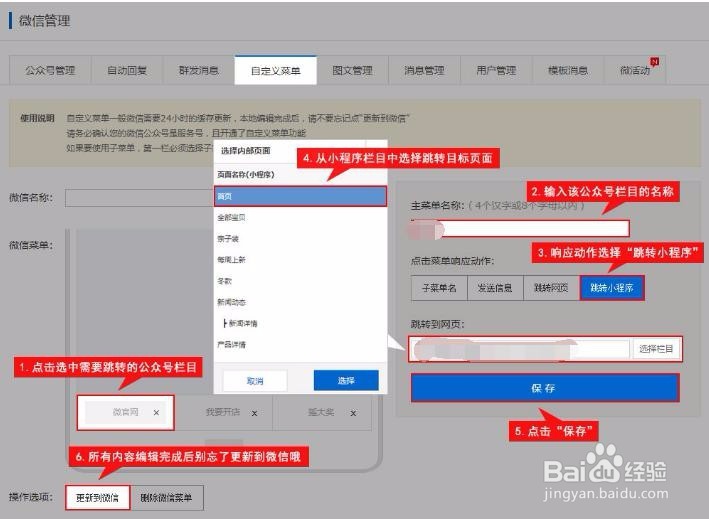Switch to the 用户管理 tab
709x519 pixels.
(x=496, y=71)
